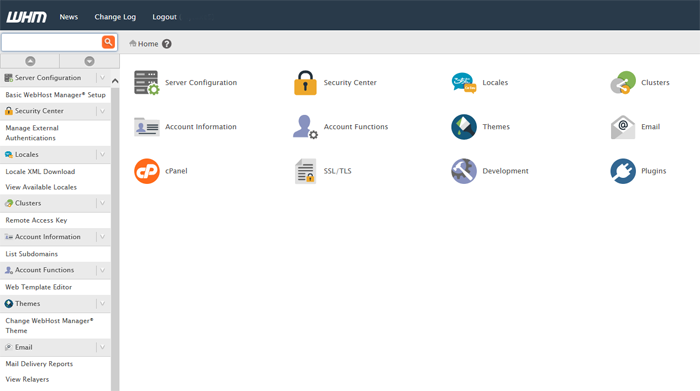The height and width of the screenshot is (391, 700).
Task: Click the sidebar Locales section icon
Action: point(8,154)
